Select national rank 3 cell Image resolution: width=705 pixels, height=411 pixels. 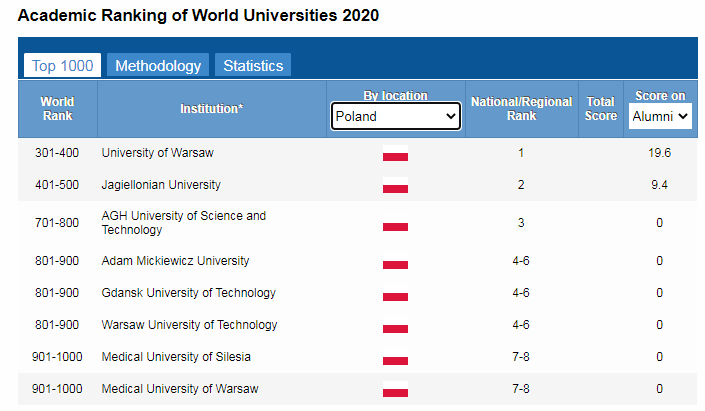click(x=521, y=223)
